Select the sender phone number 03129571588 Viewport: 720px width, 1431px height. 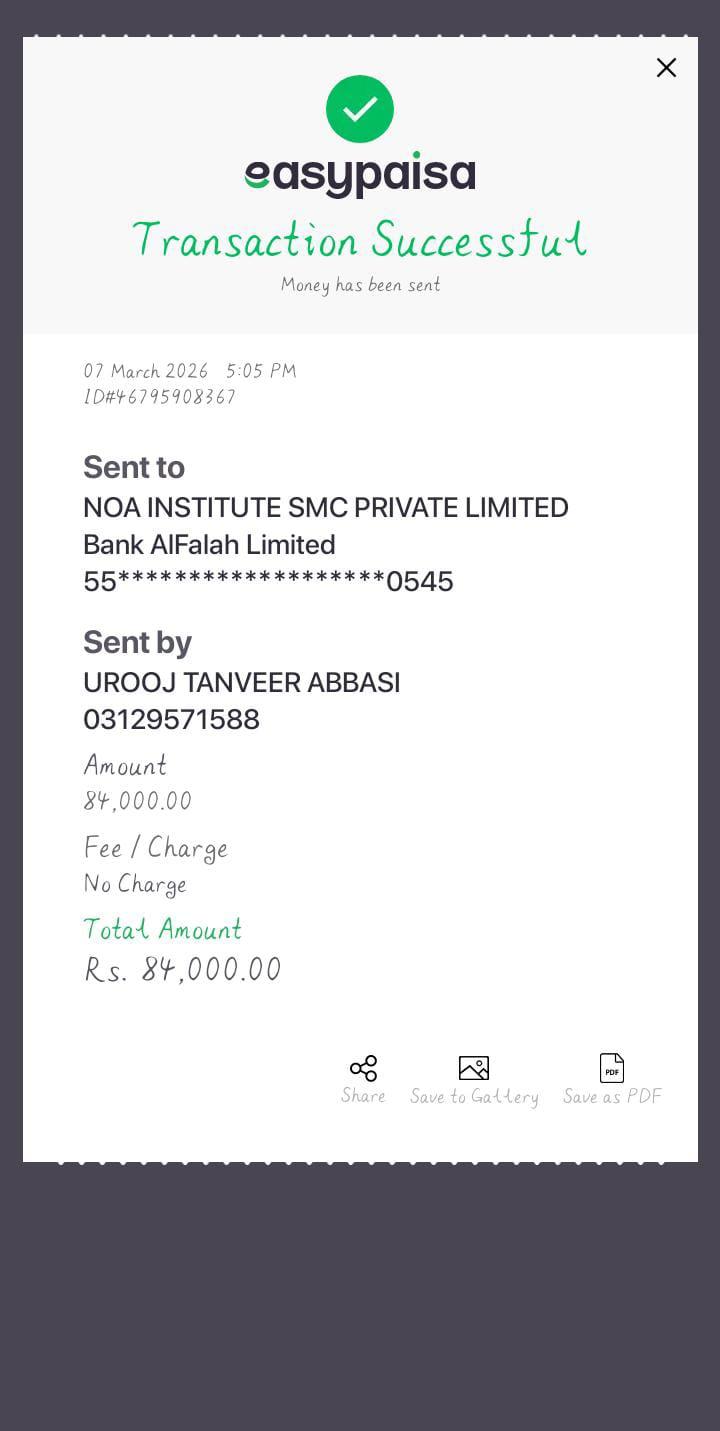(x=172, y=720)
